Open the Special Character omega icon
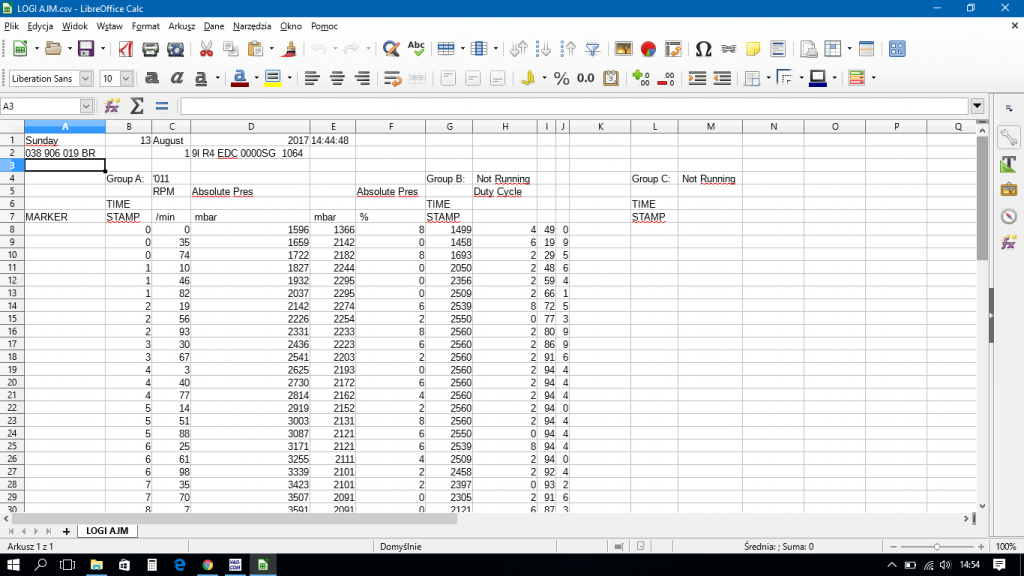 click(x=703, y=49)
